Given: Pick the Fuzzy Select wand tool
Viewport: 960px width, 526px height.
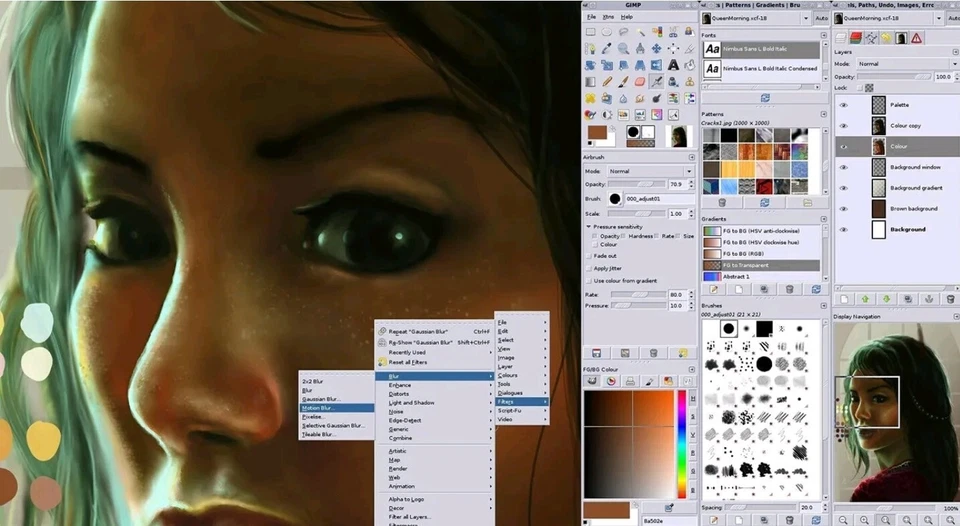Looking at the screenshot, I should 640,32.
